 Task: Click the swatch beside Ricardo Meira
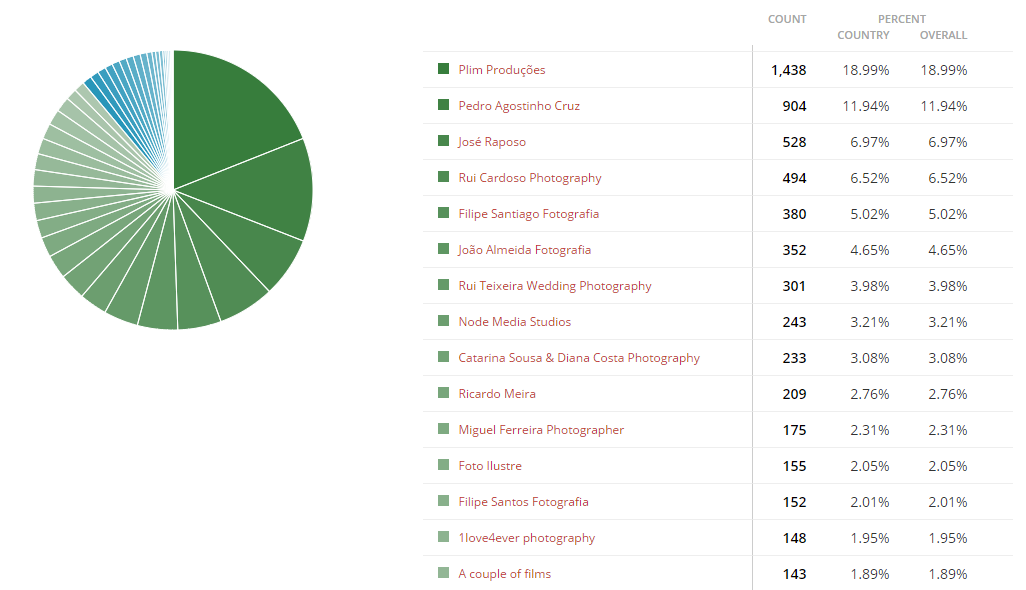[444, 392]
